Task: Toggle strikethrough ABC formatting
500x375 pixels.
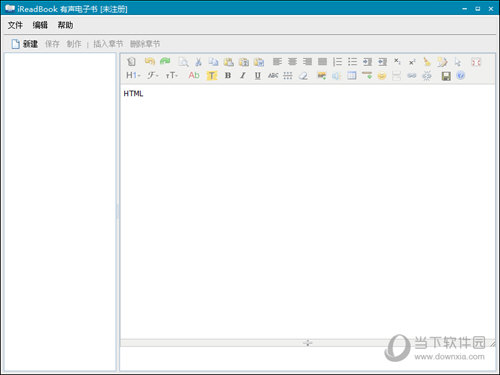Action: coord(273,76)
